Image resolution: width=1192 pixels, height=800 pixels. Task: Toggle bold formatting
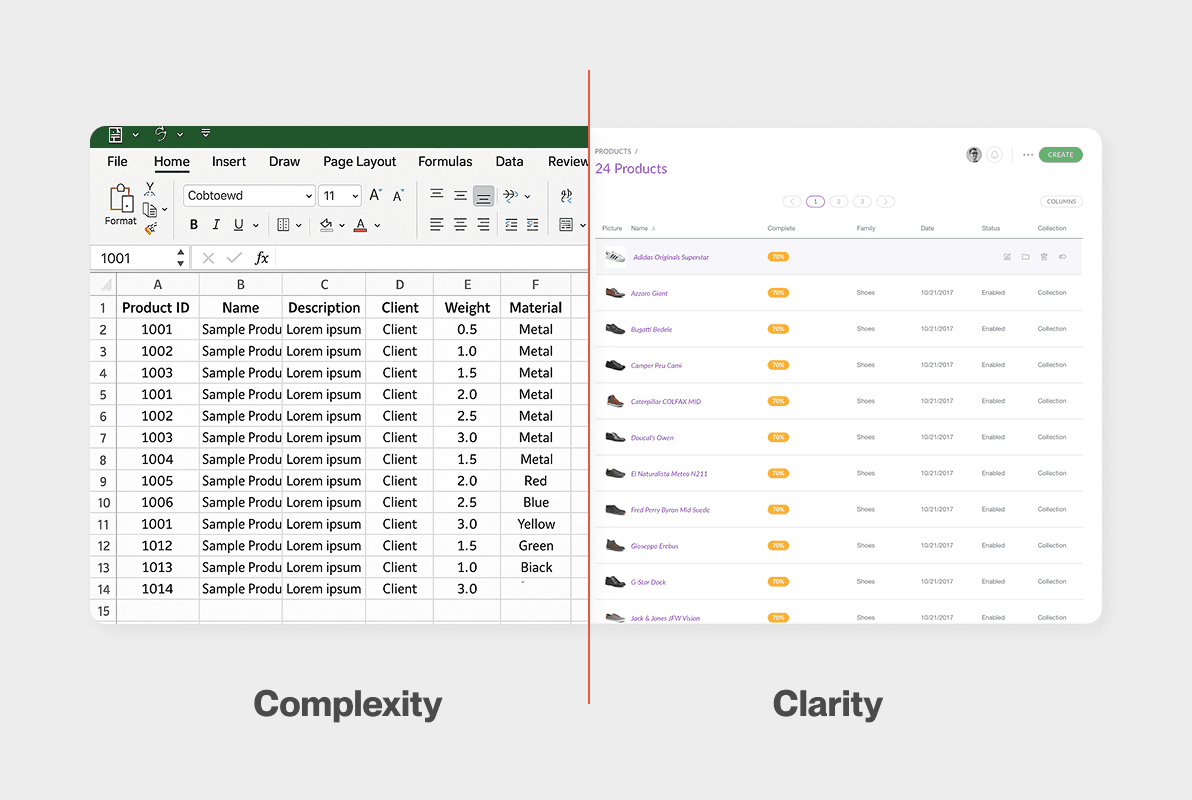194,225
